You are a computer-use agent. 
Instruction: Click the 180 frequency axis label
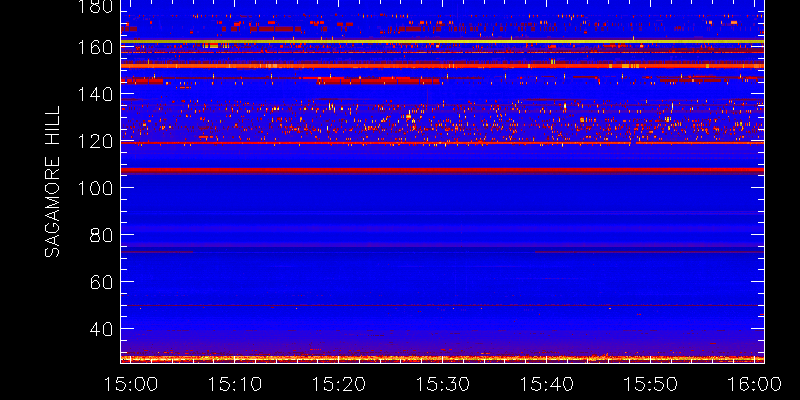95,7
